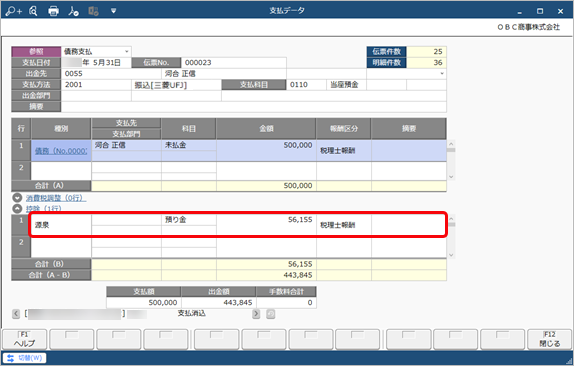Select row number 1 header in payment grid
Viewport: 574px width, 366px height.
[21, 150]
